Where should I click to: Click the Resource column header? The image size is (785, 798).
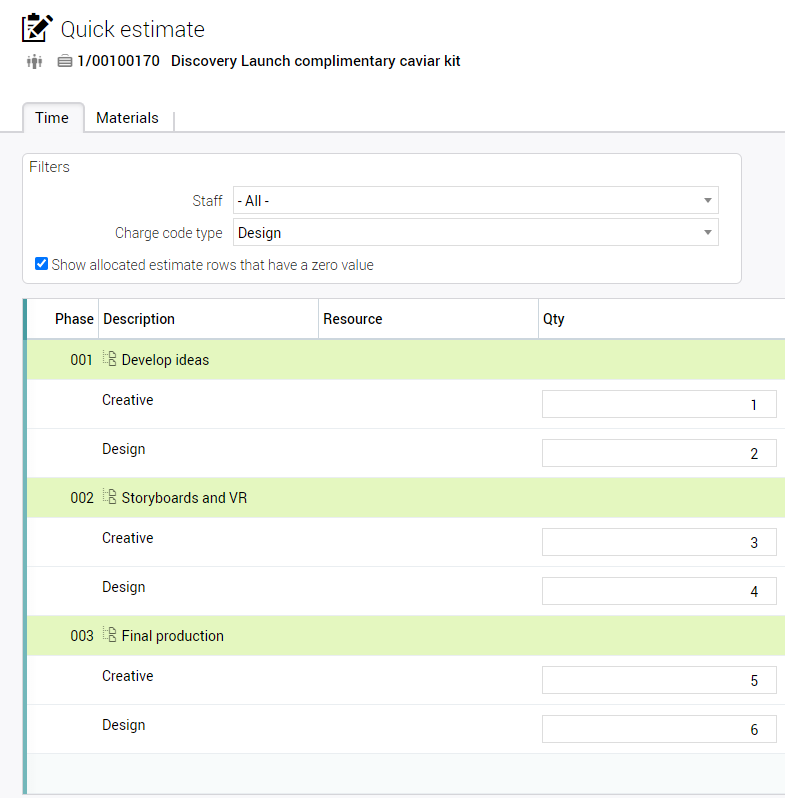pos(352,319)
